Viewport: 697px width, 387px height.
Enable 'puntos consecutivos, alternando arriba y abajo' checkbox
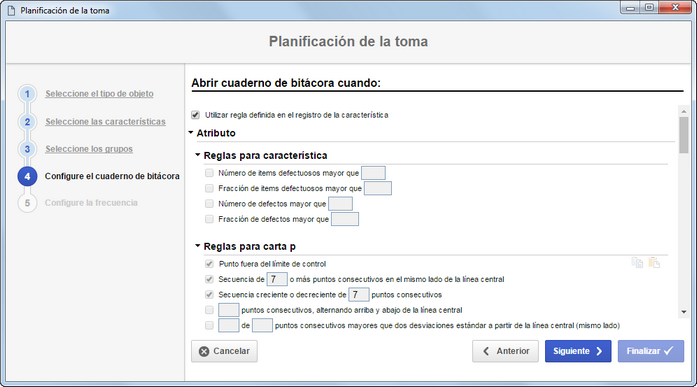point(209,310)
